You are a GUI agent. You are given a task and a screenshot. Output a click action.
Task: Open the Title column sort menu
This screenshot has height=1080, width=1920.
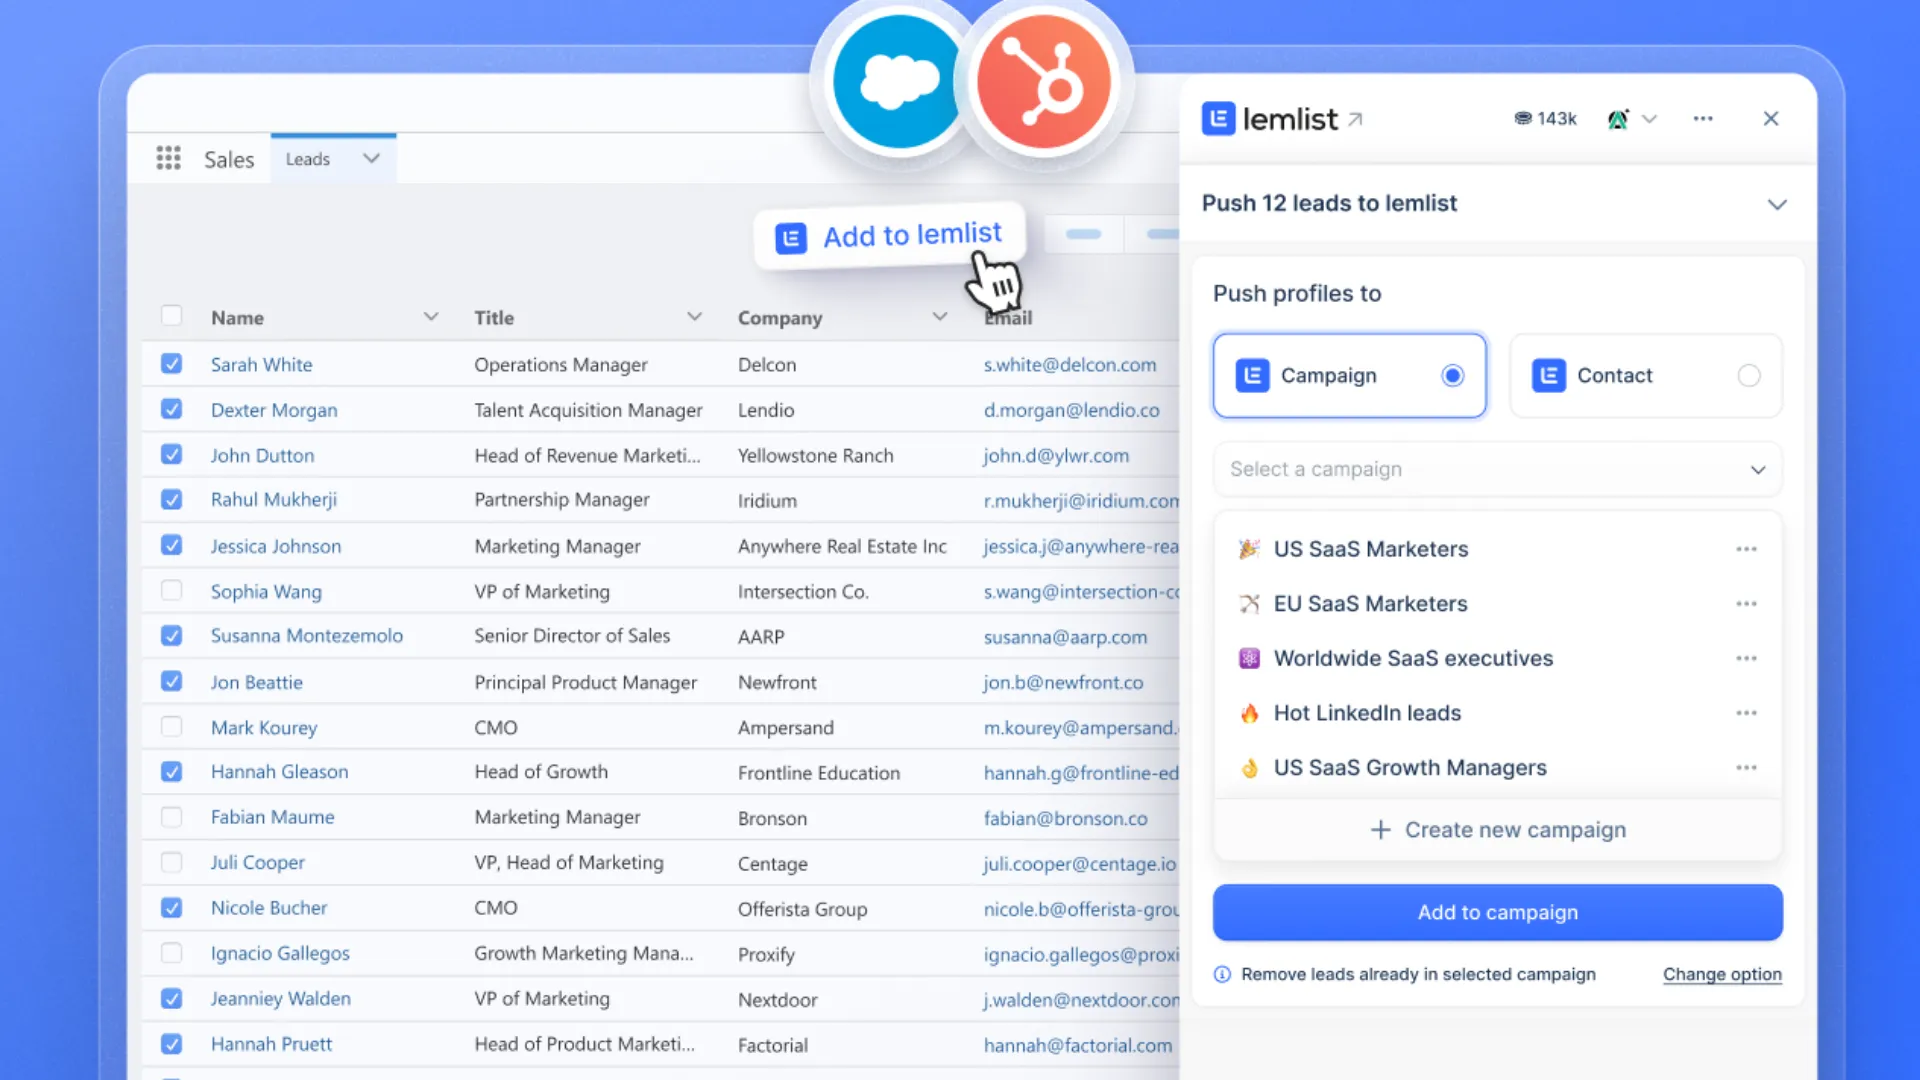click(x=694, y=317)
